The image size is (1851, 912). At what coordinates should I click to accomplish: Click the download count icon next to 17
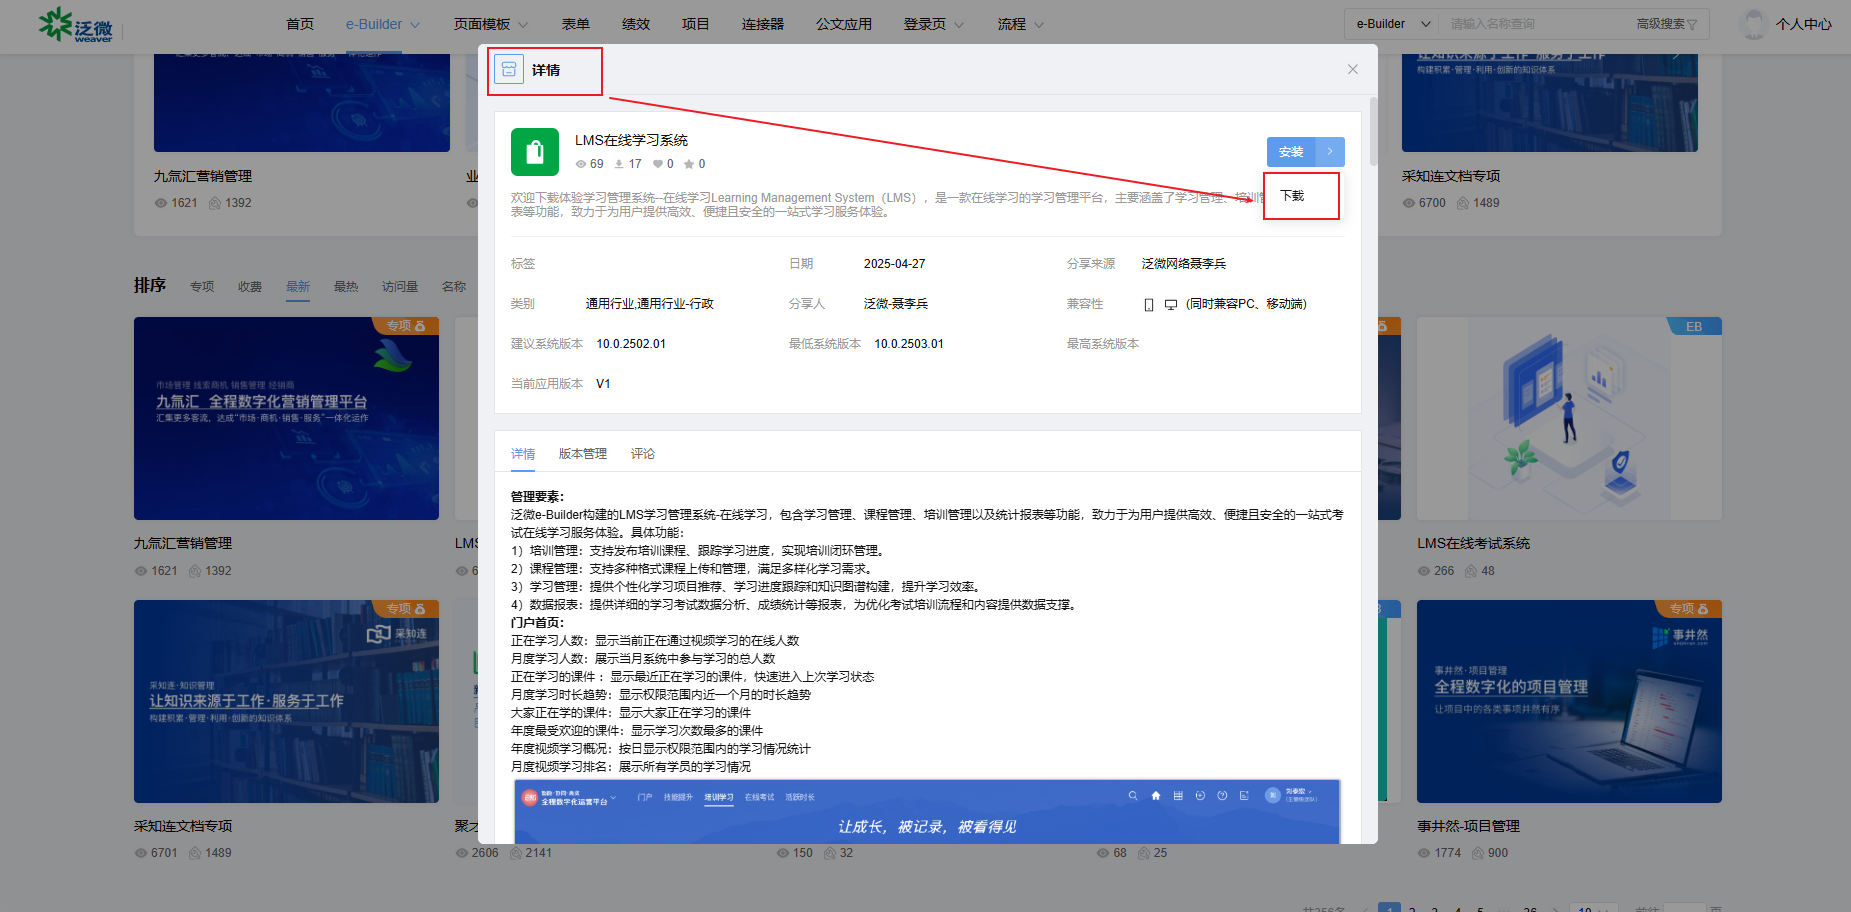pyautogui.click(x=619, y=164)
